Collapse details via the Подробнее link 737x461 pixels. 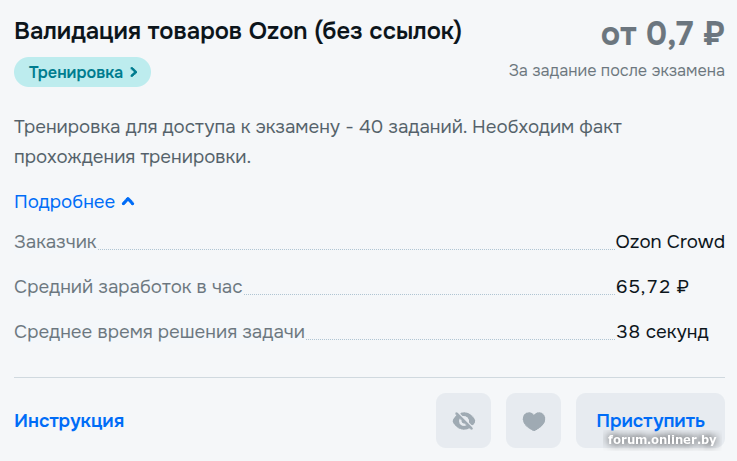point(65,202)
